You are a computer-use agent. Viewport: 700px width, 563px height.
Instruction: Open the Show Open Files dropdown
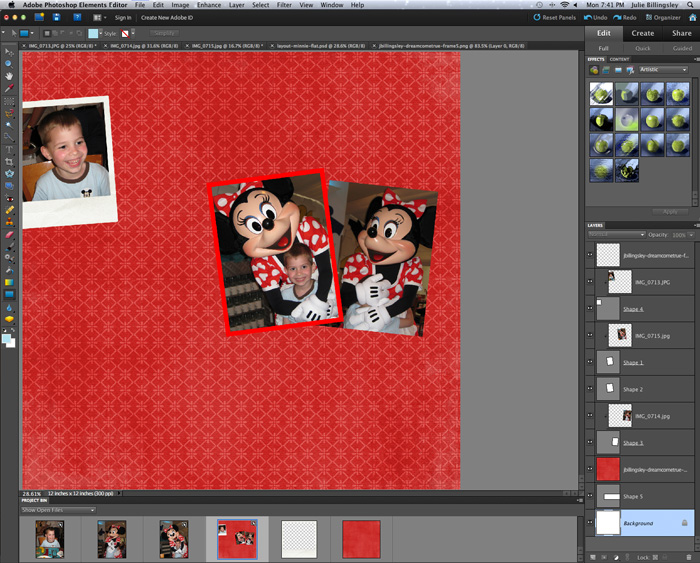tap(58, 510)
